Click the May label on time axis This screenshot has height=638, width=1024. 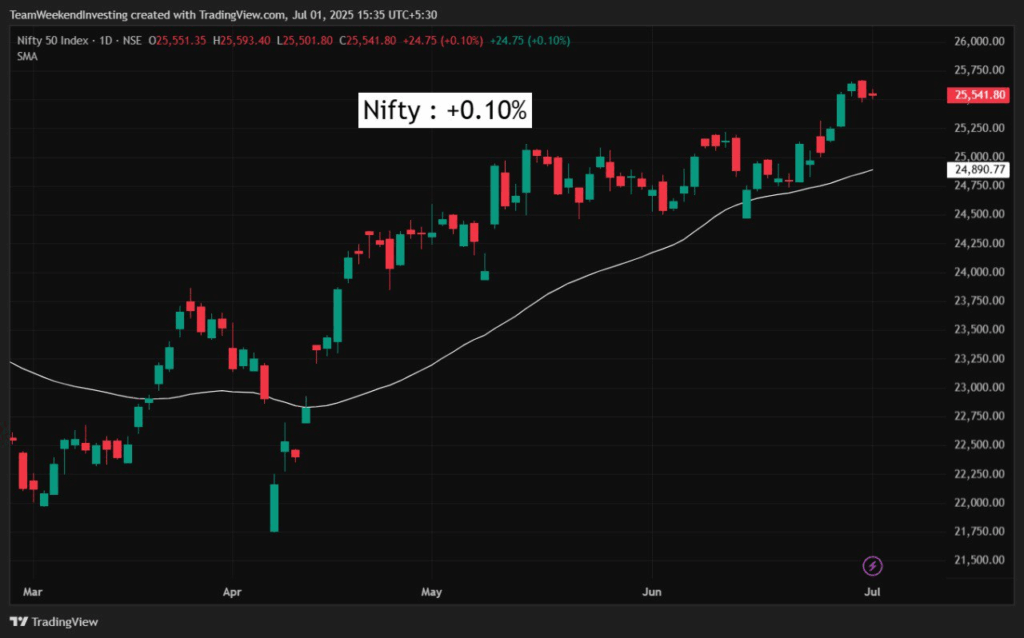point(431,592)
